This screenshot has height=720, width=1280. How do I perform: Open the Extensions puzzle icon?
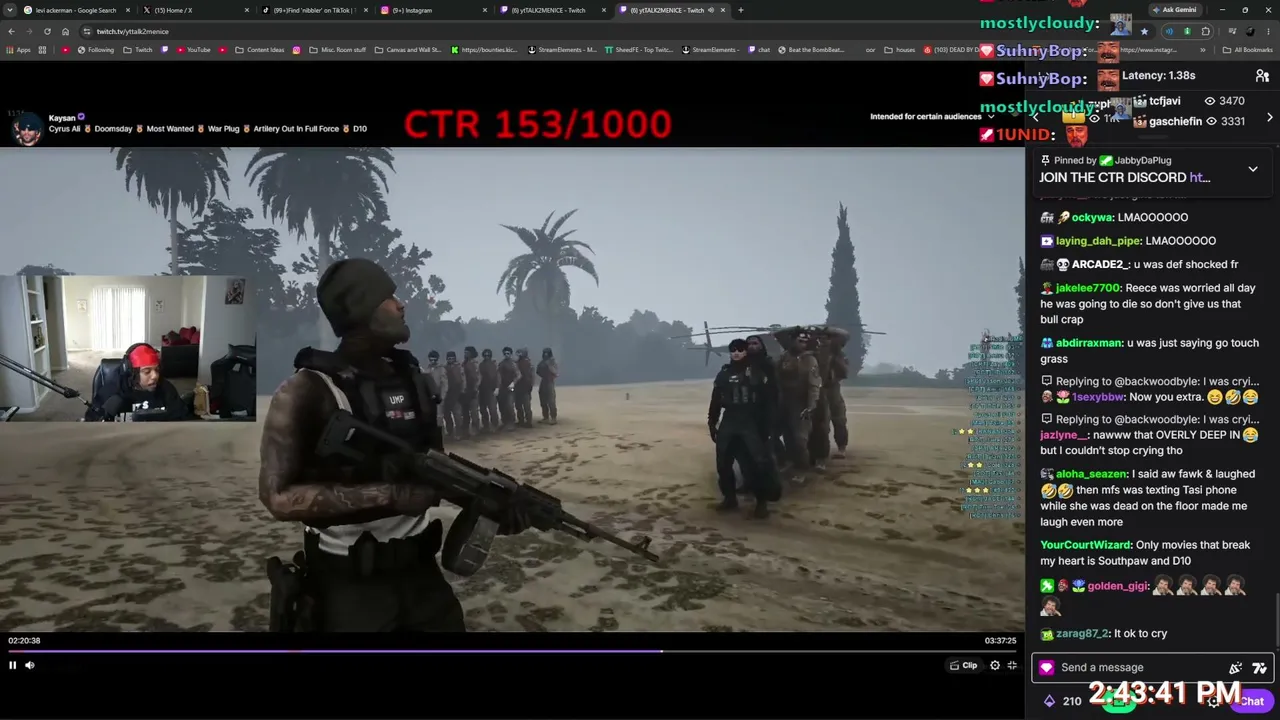click(1206, 31)
